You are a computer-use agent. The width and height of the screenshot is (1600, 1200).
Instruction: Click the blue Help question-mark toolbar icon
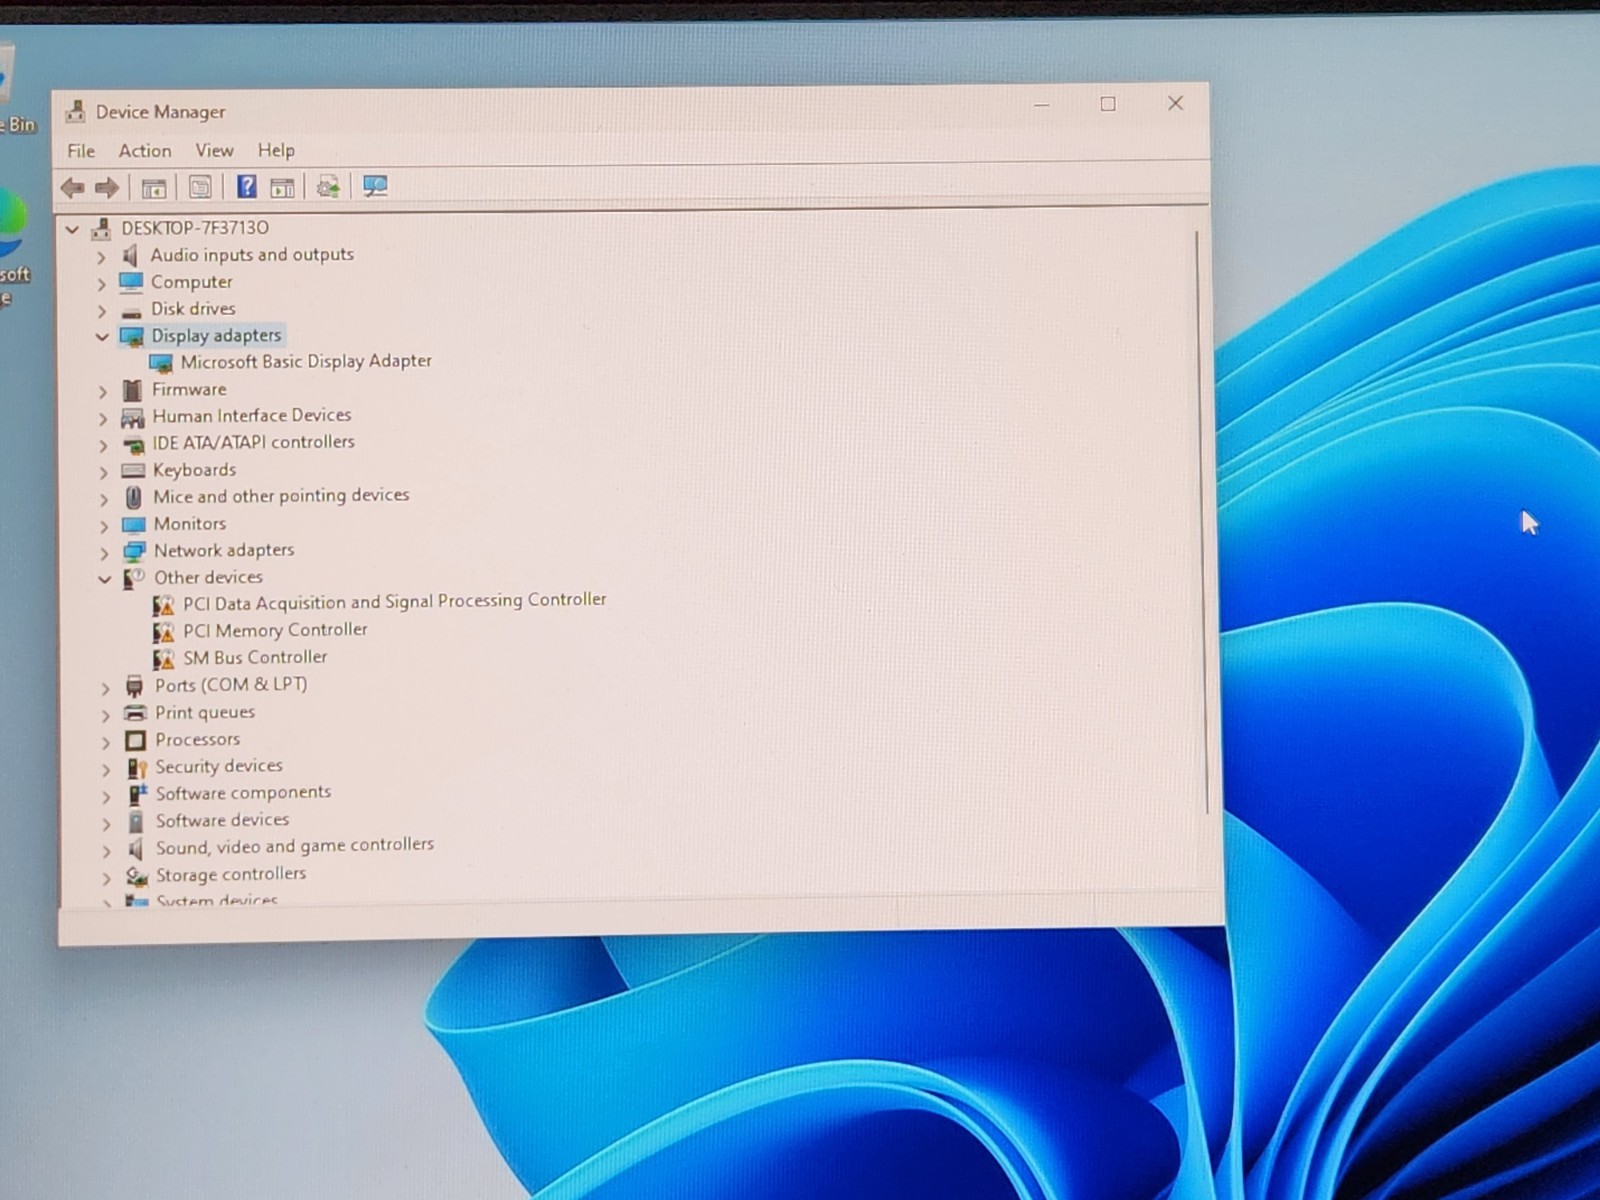point(246,186)
